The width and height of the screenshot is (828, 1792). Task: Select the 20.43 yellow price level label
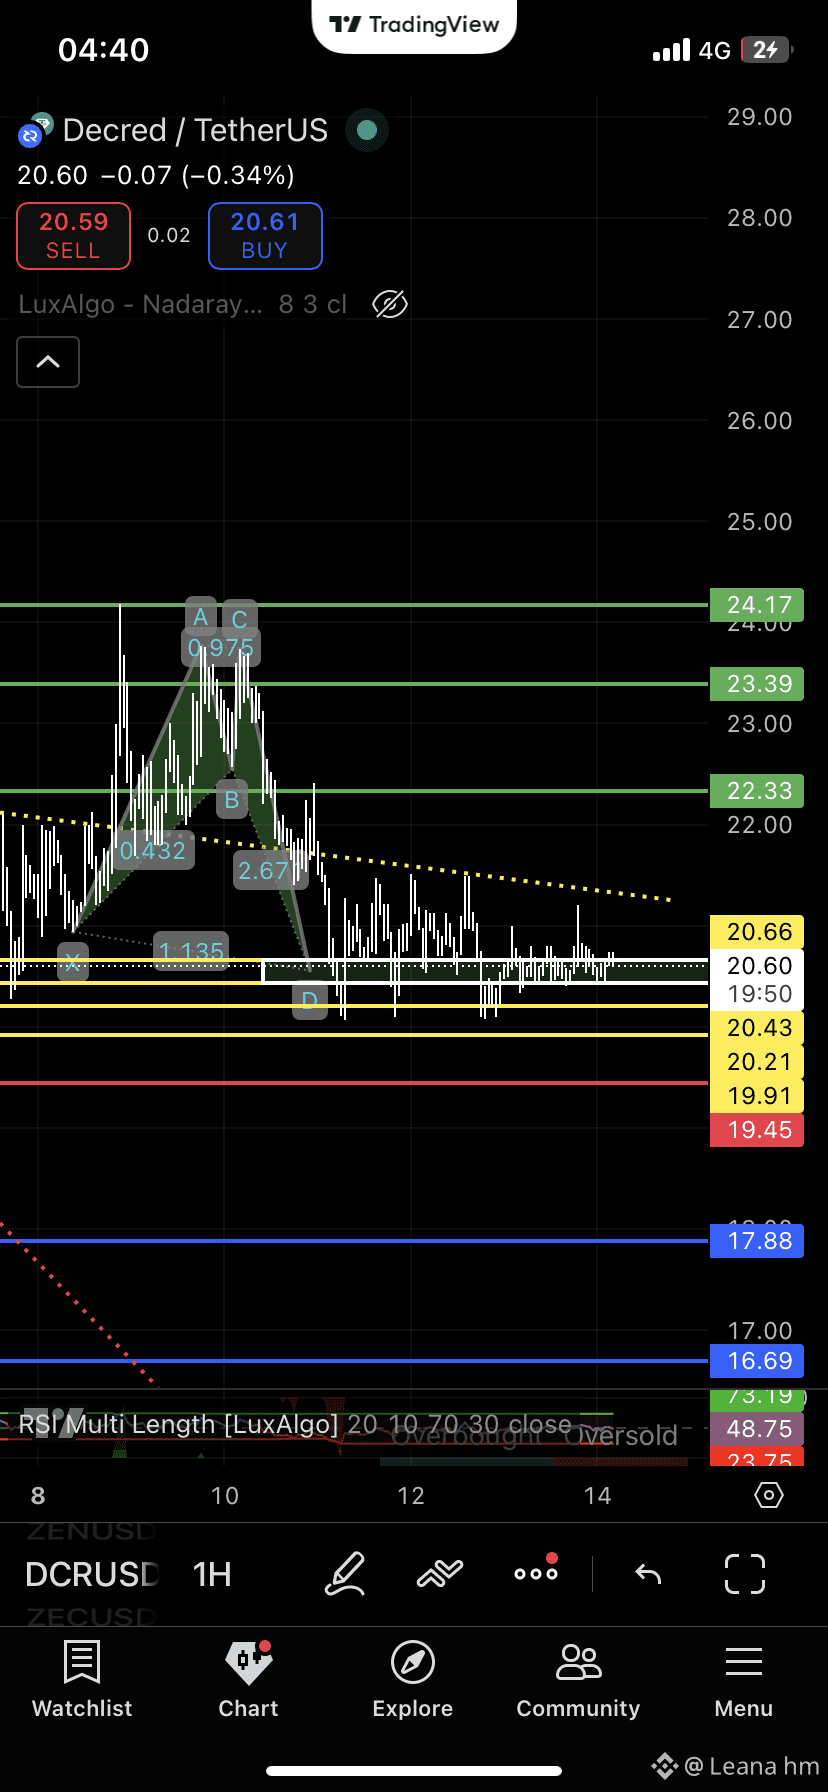click(757, 1028)
